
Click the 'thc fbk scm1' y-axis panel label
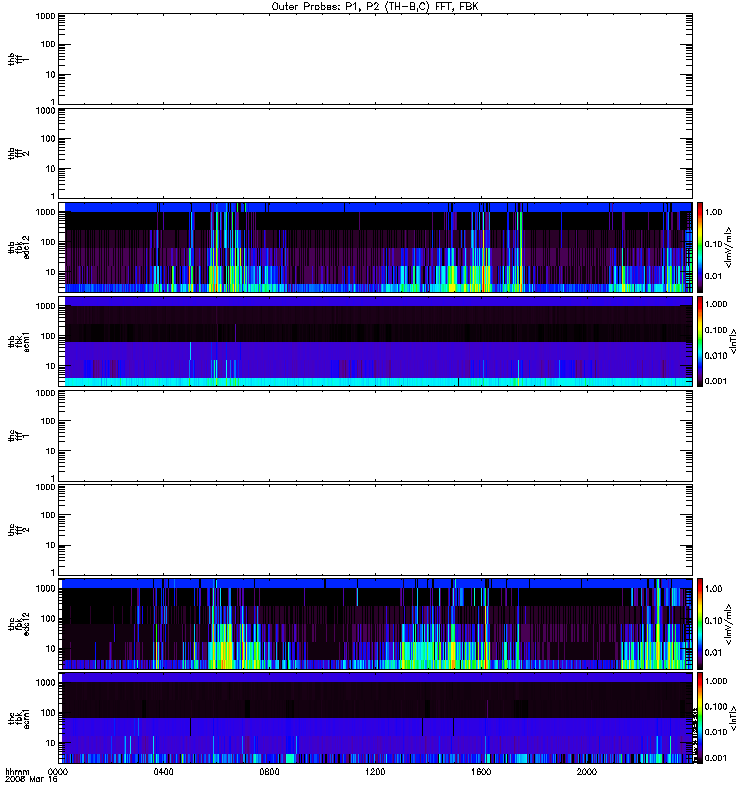tap(19, 718)
